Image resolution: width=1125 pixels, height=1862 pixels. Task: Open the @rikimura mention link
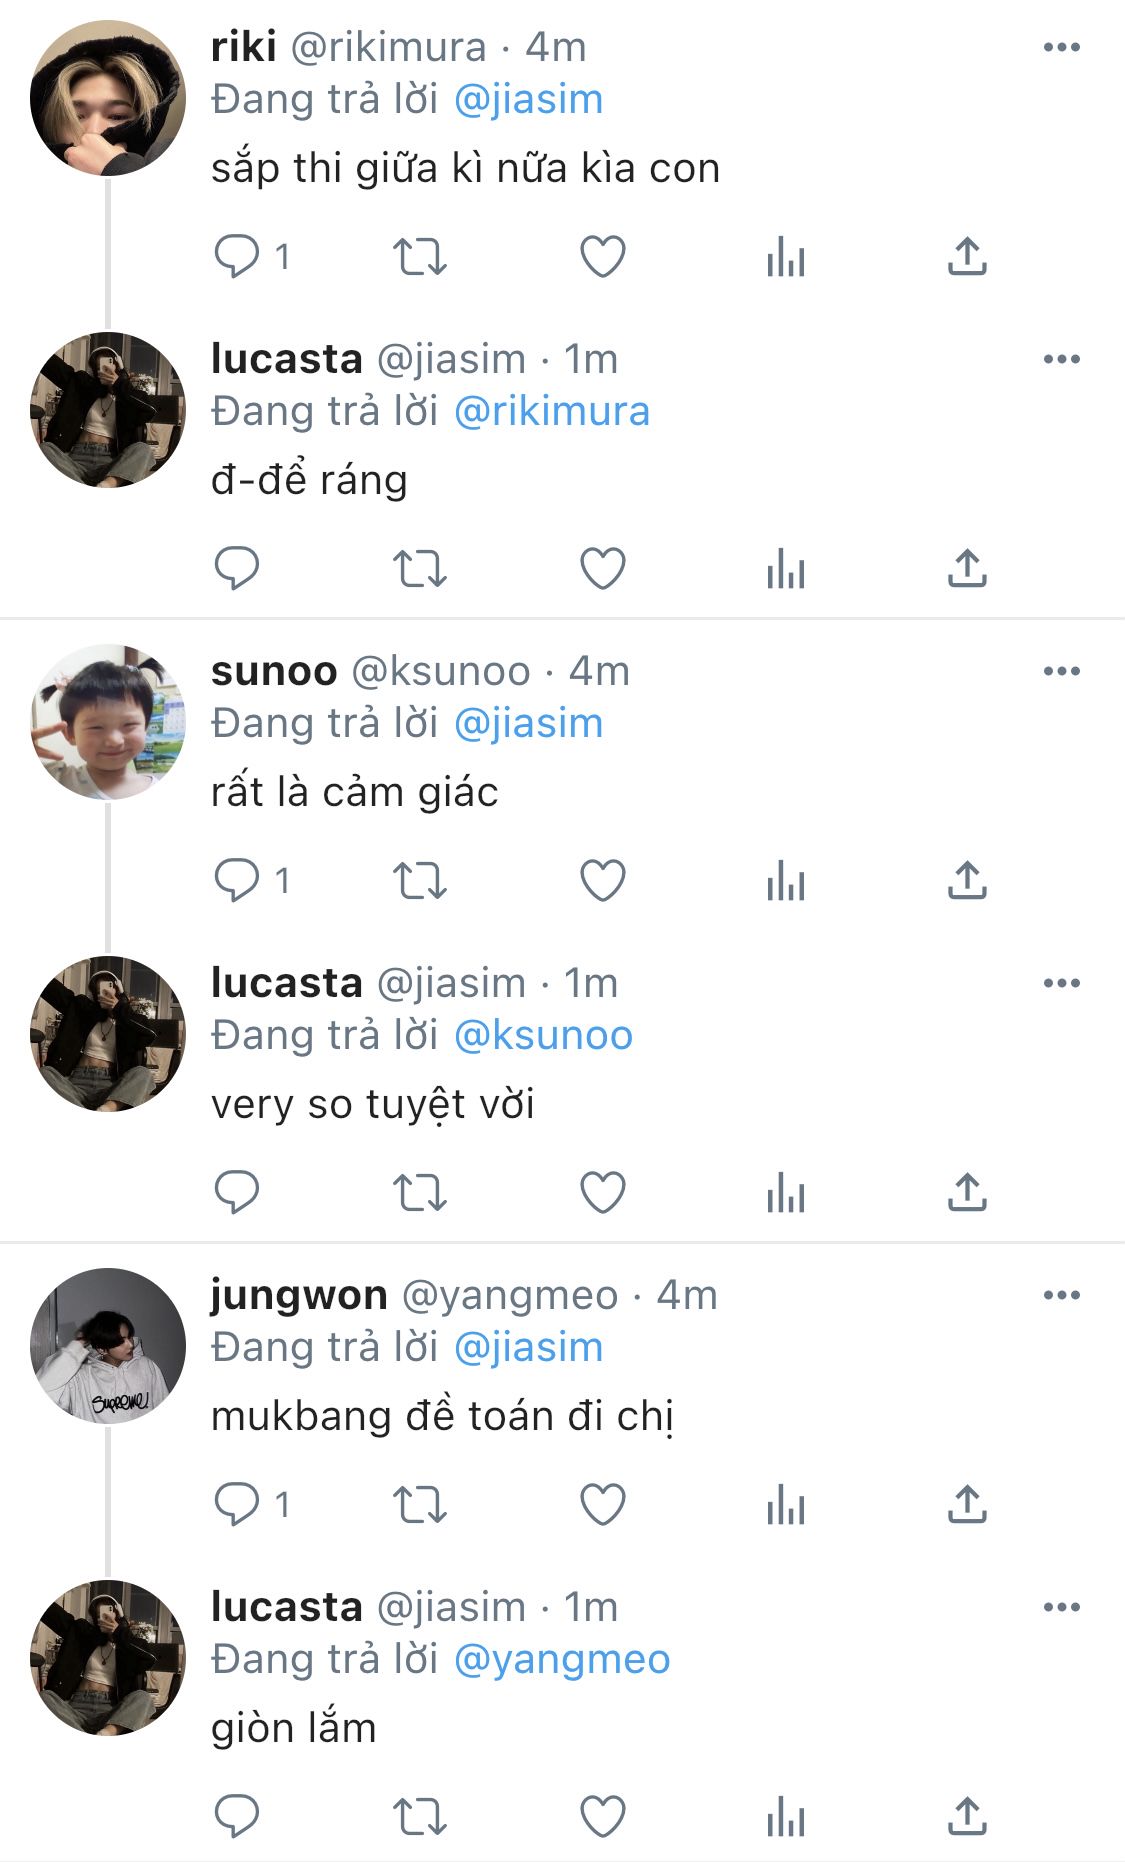[x=552, y=412]
